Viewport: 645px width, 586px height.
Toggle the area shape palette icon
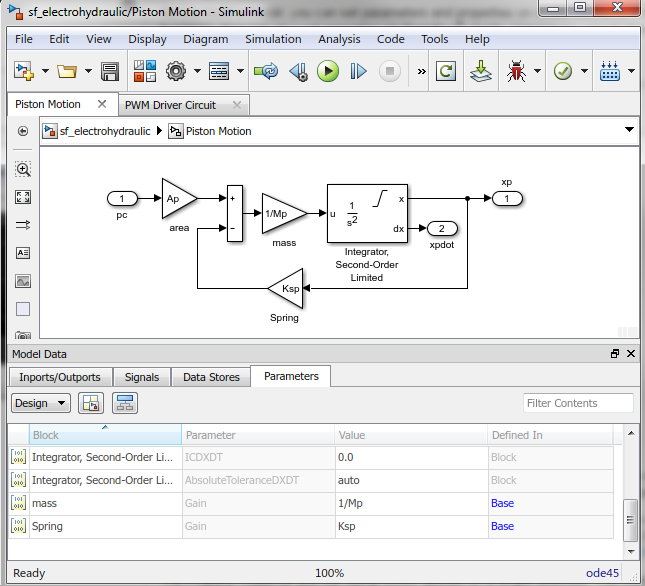[x=23, y=309]
